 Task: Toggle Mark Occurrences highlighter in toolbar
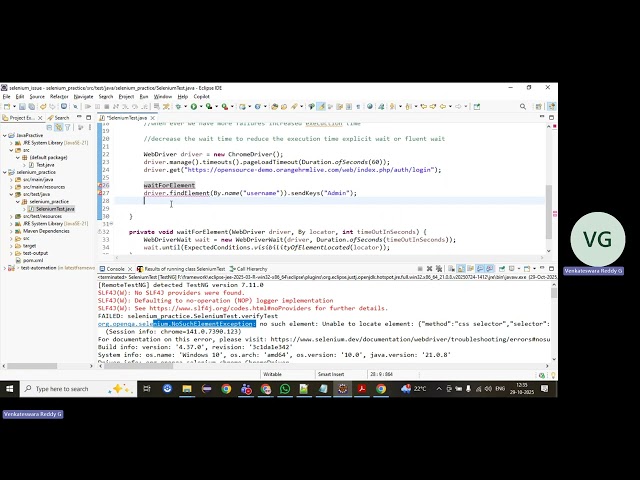pyautogui.click(x=322, y=107)
